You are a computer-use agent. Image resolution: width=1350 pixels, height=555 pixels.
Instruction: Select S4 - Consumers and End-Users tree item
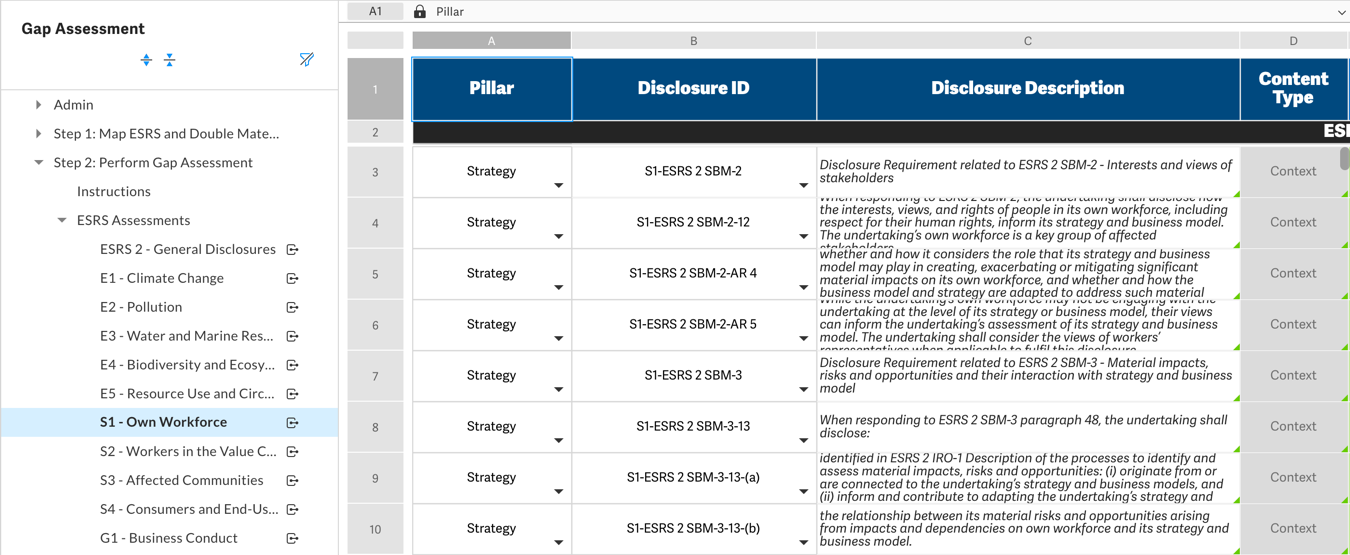[189, 509]
